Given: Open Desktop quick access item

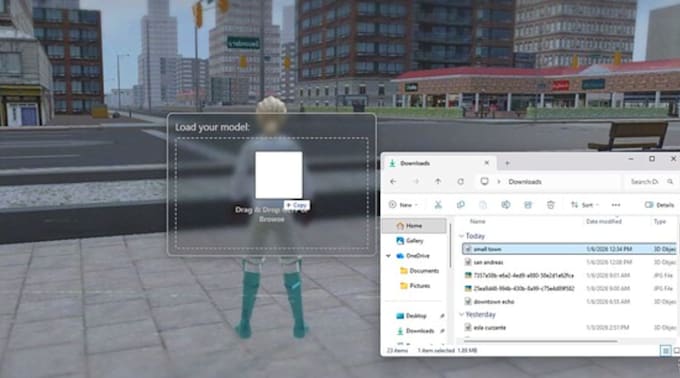Looking at the screenshot, I should point(415,316).
